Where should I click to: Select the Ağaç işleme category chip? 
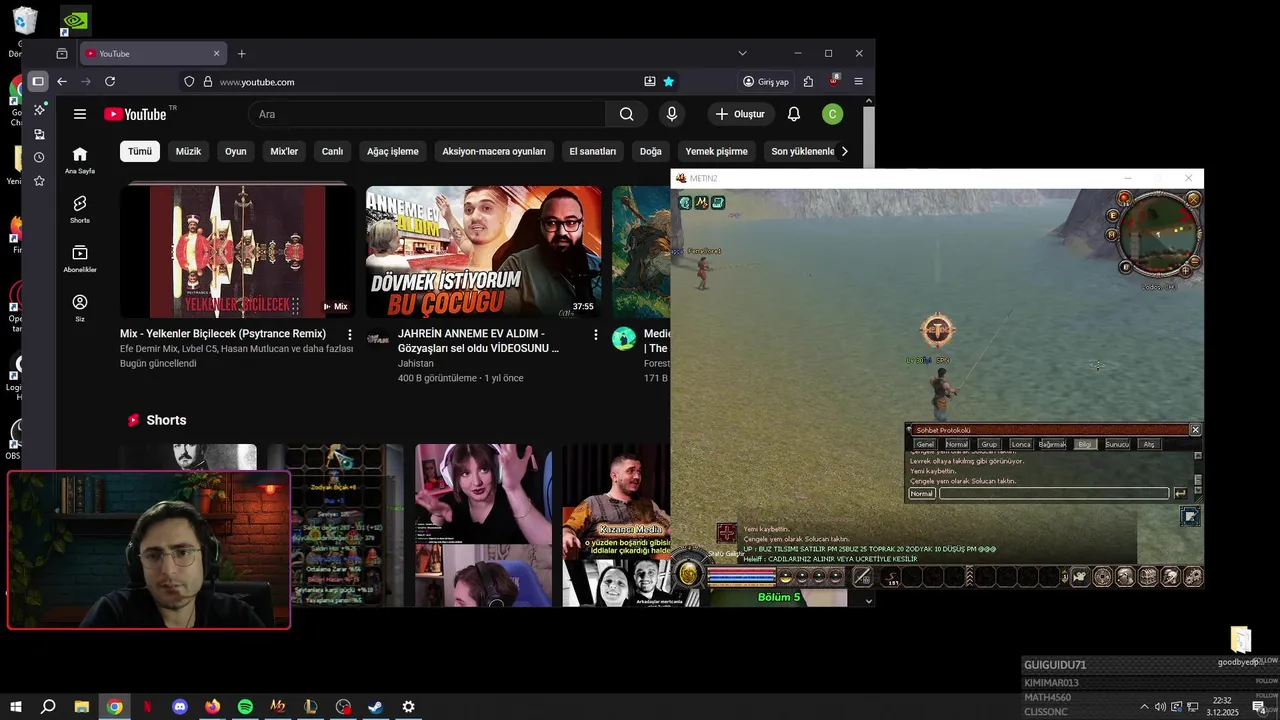click(393, 152)
